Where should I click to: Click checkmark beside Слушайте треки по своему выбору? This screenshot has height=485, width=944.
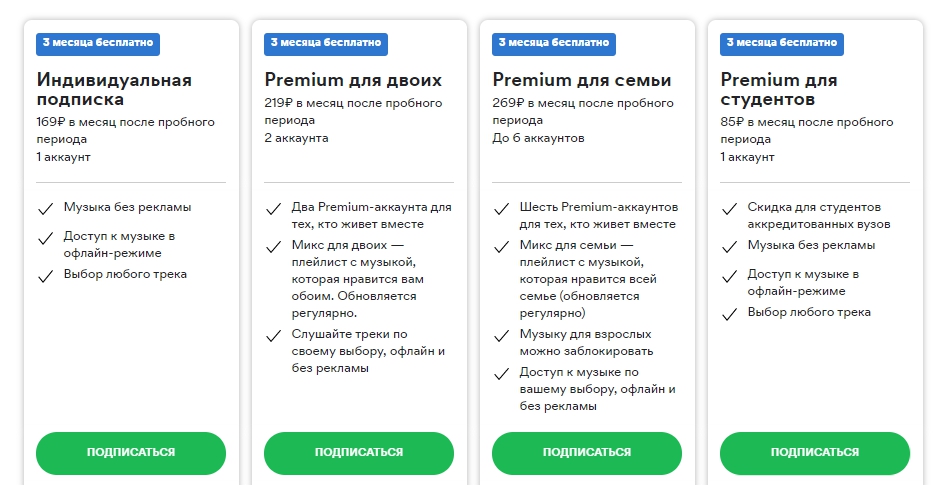click(x=273, y=336)
